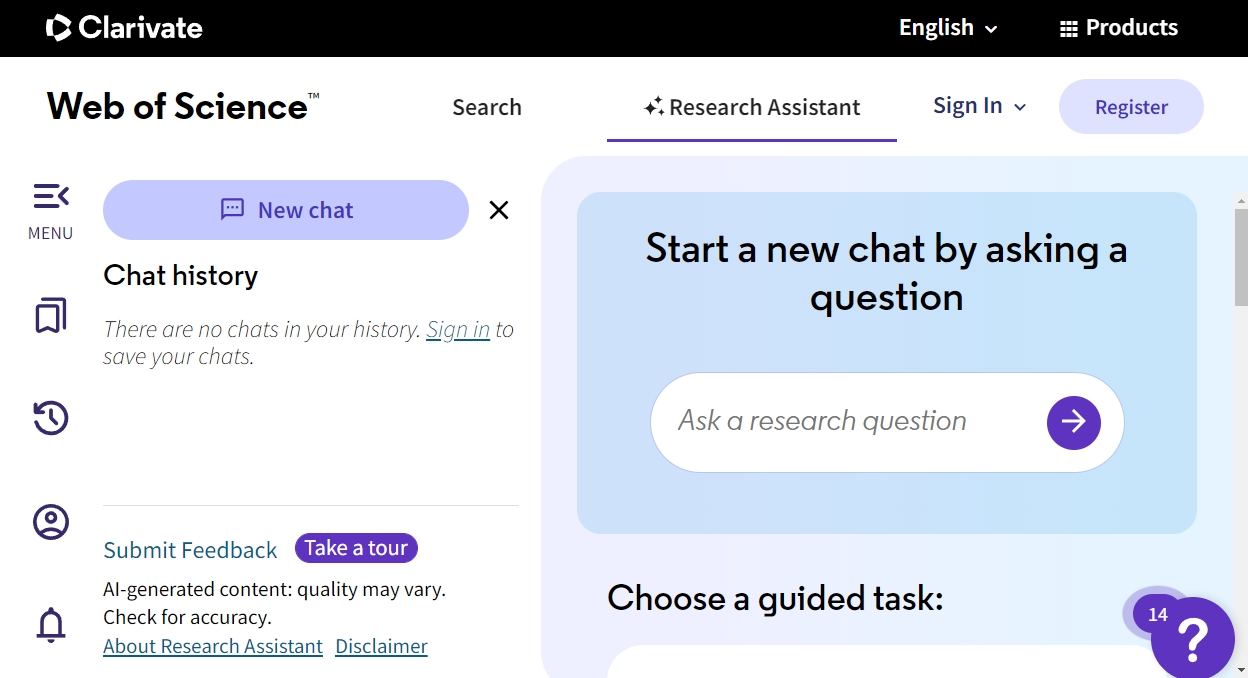Click the profile user icon in sidebar
The height and width of the screenshot is (678, 1248).
coord(51,522)
